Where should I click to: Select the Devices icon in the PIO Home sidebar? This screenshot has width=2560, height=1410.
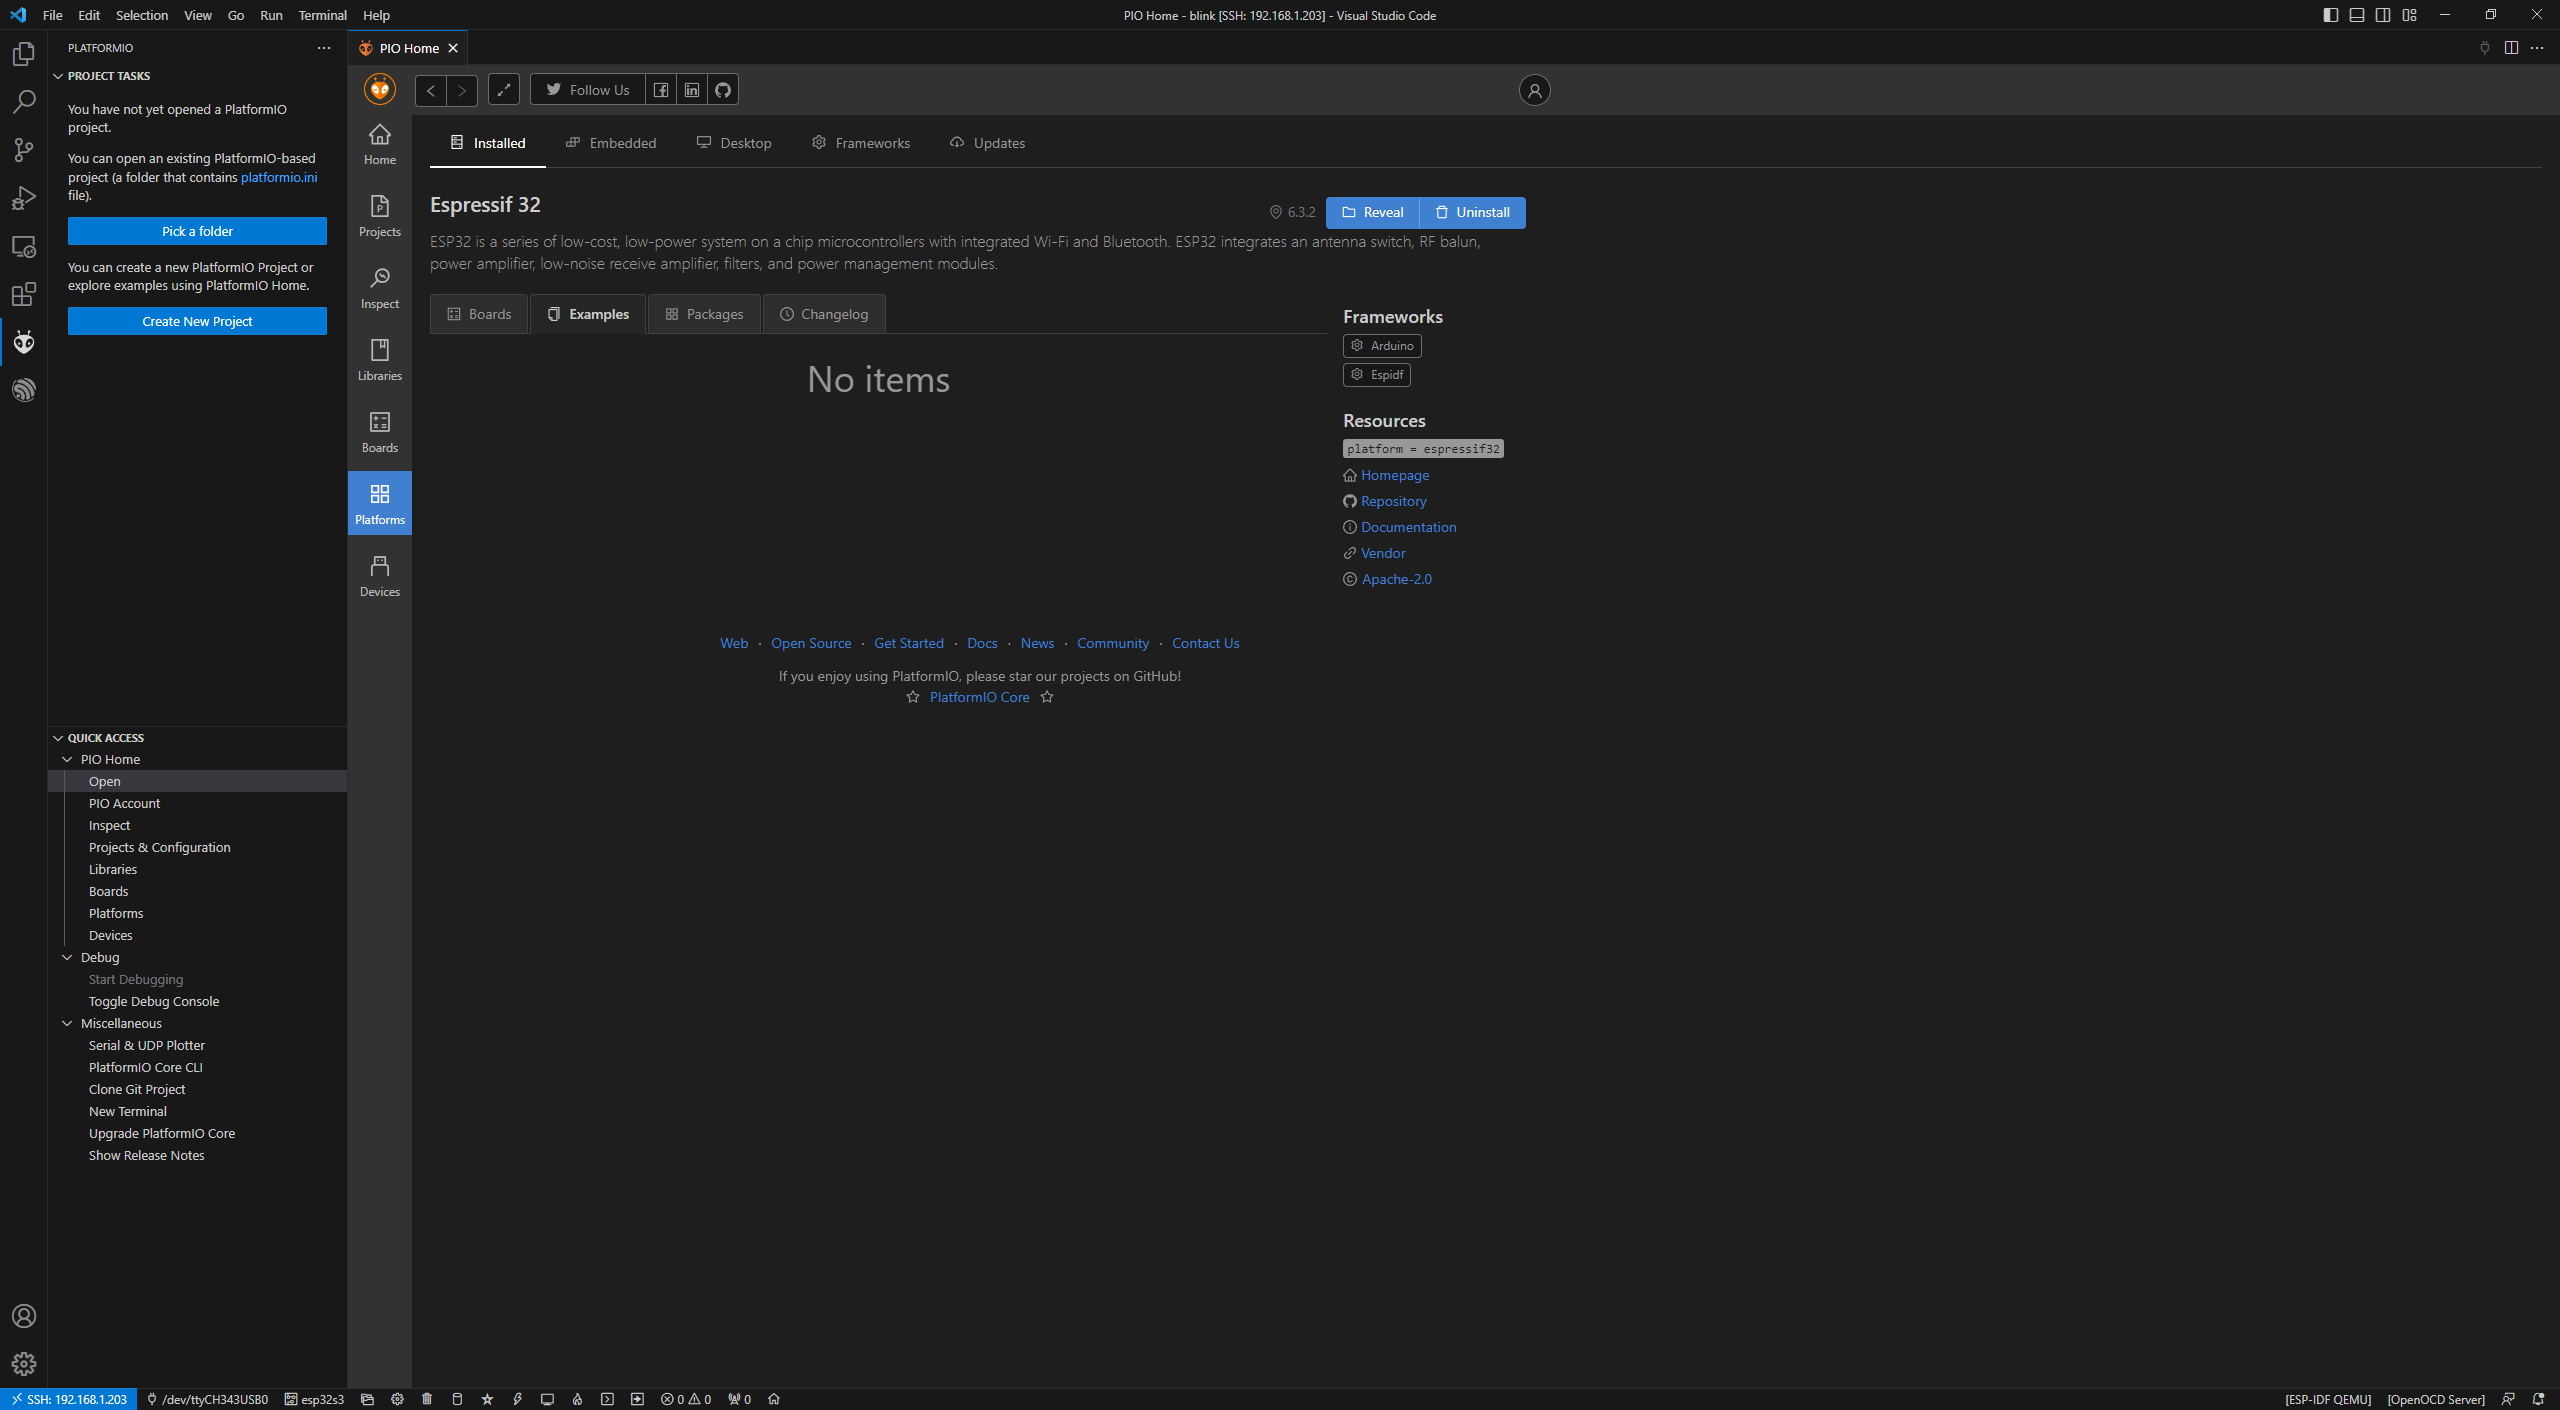pos(379,574)
